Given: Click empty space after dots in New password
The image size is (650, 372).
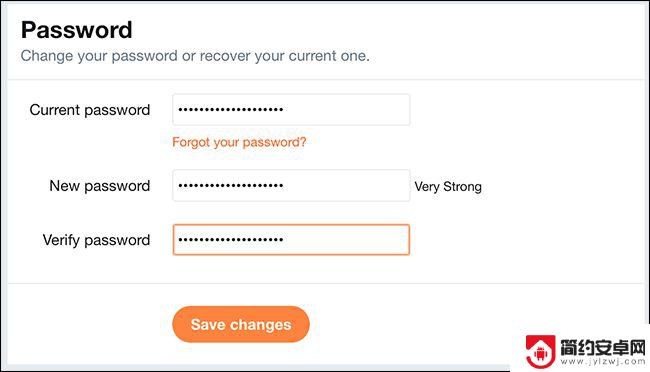Looking at the screenshot, I should tap(346, 185).
